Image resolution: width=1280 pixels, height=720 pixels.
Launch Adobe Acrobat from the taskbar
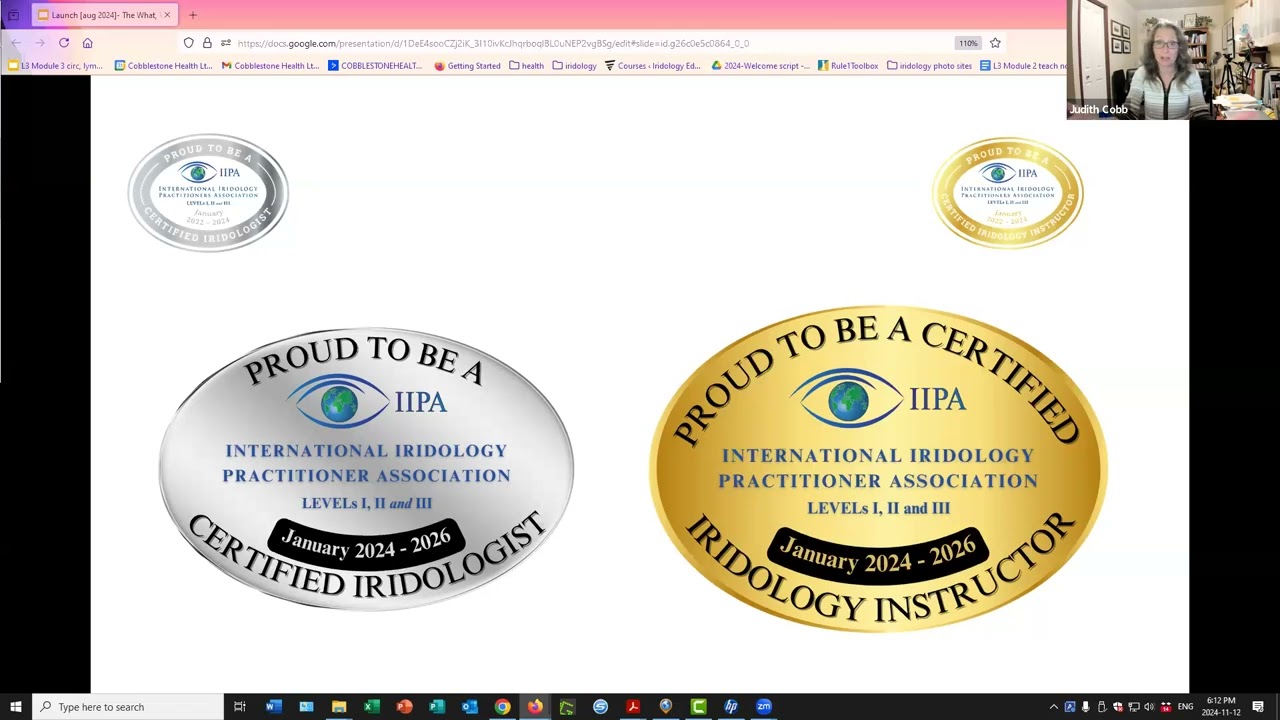pyautogui.click(x=633, y=707)
